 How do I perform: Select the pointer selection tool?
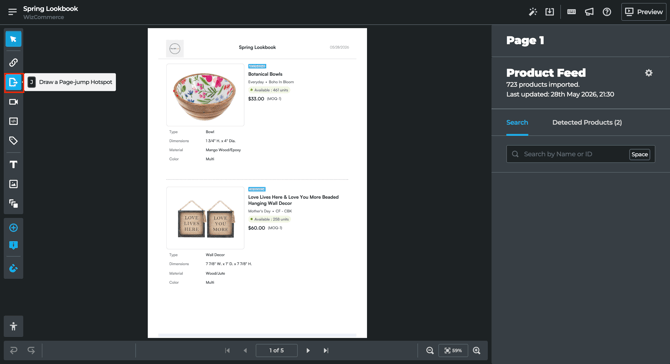13,39
